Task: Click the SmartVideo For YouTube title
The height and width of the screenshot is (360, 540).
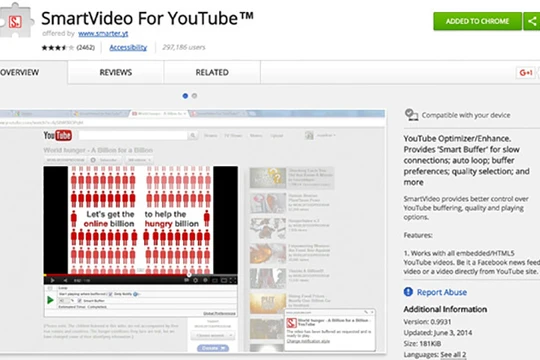Action: [147, 18]
